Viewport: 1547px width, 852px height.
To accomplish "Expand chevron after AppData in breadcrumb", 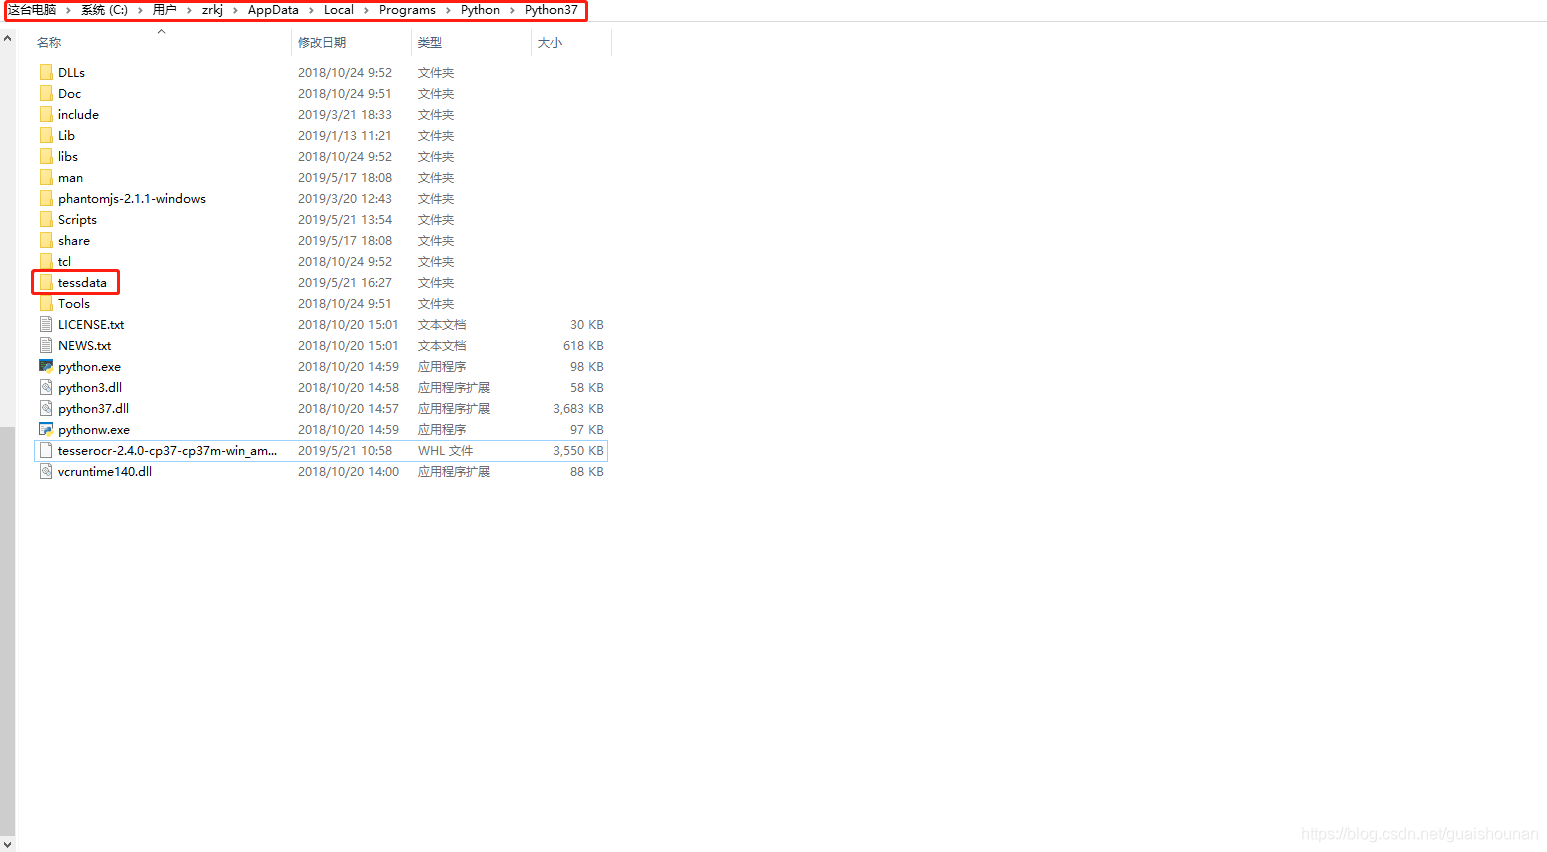I will tap(311, 10).
